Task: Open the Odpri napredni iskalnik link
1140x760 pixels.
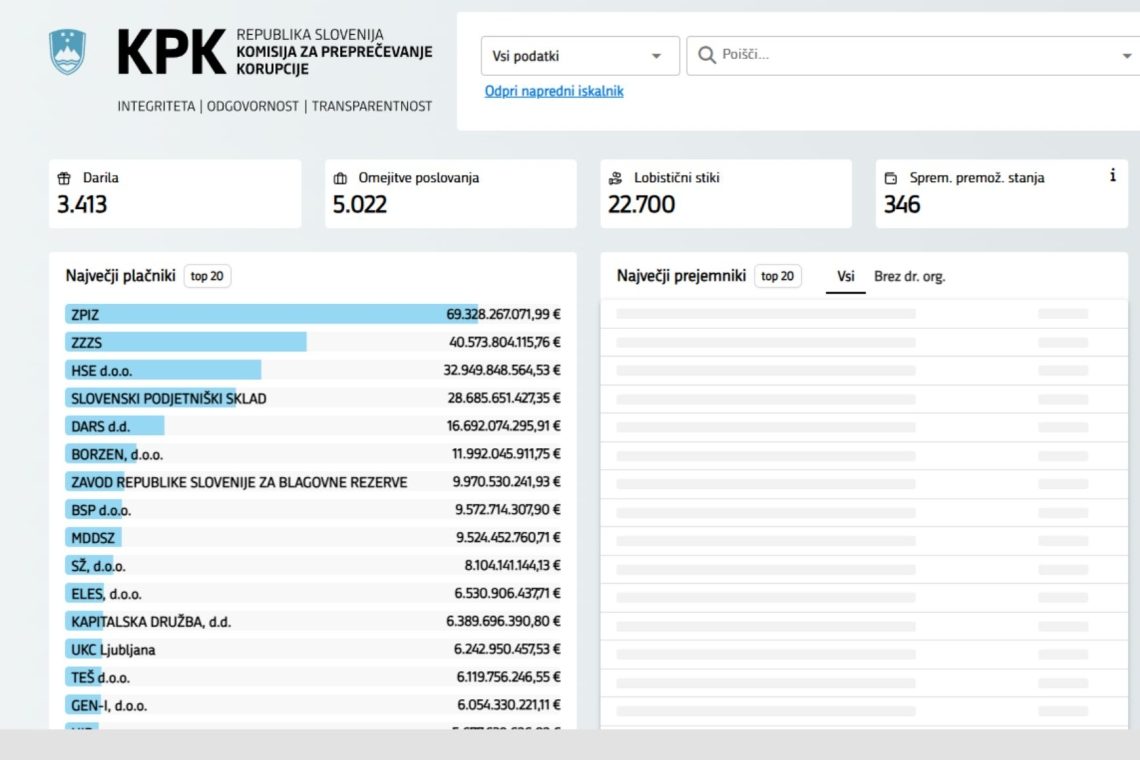Action: (x=554, y=91)
